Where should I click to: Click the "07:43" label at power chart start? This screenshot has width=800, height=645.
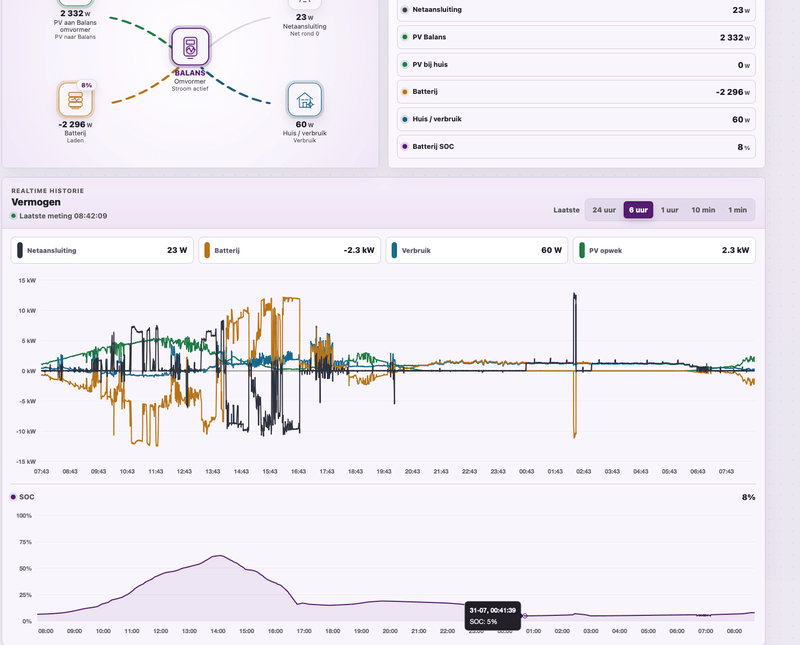point(41,472)
